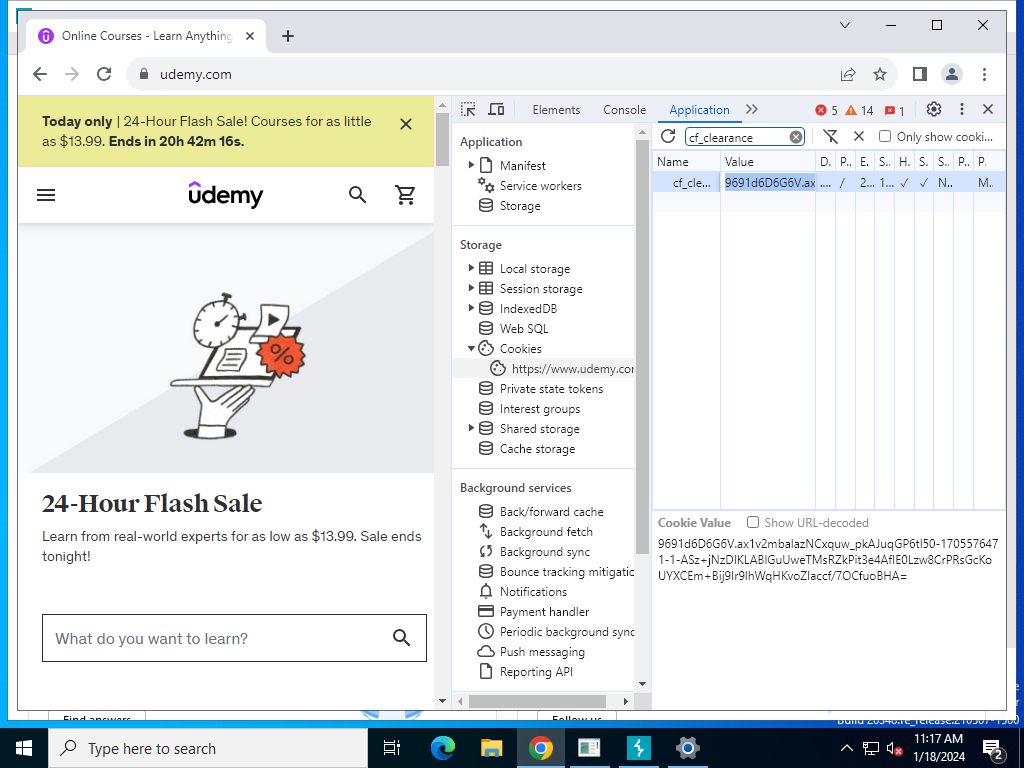Open DevTools customize three-dot menu
Viewport: 1024px width, 768px height.
961,110
